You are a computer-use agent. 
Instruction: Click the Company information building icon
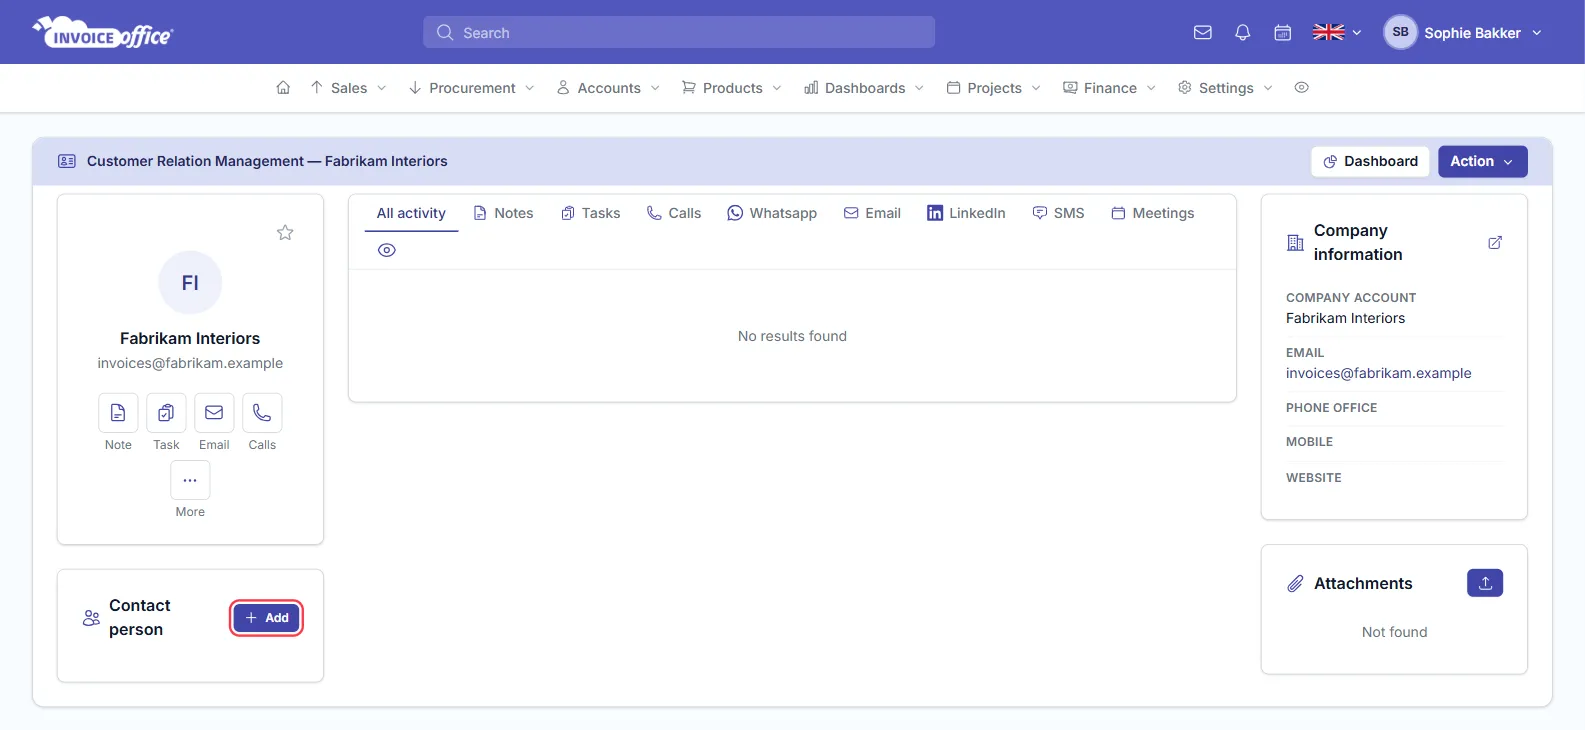click(x=1295, y=242)
